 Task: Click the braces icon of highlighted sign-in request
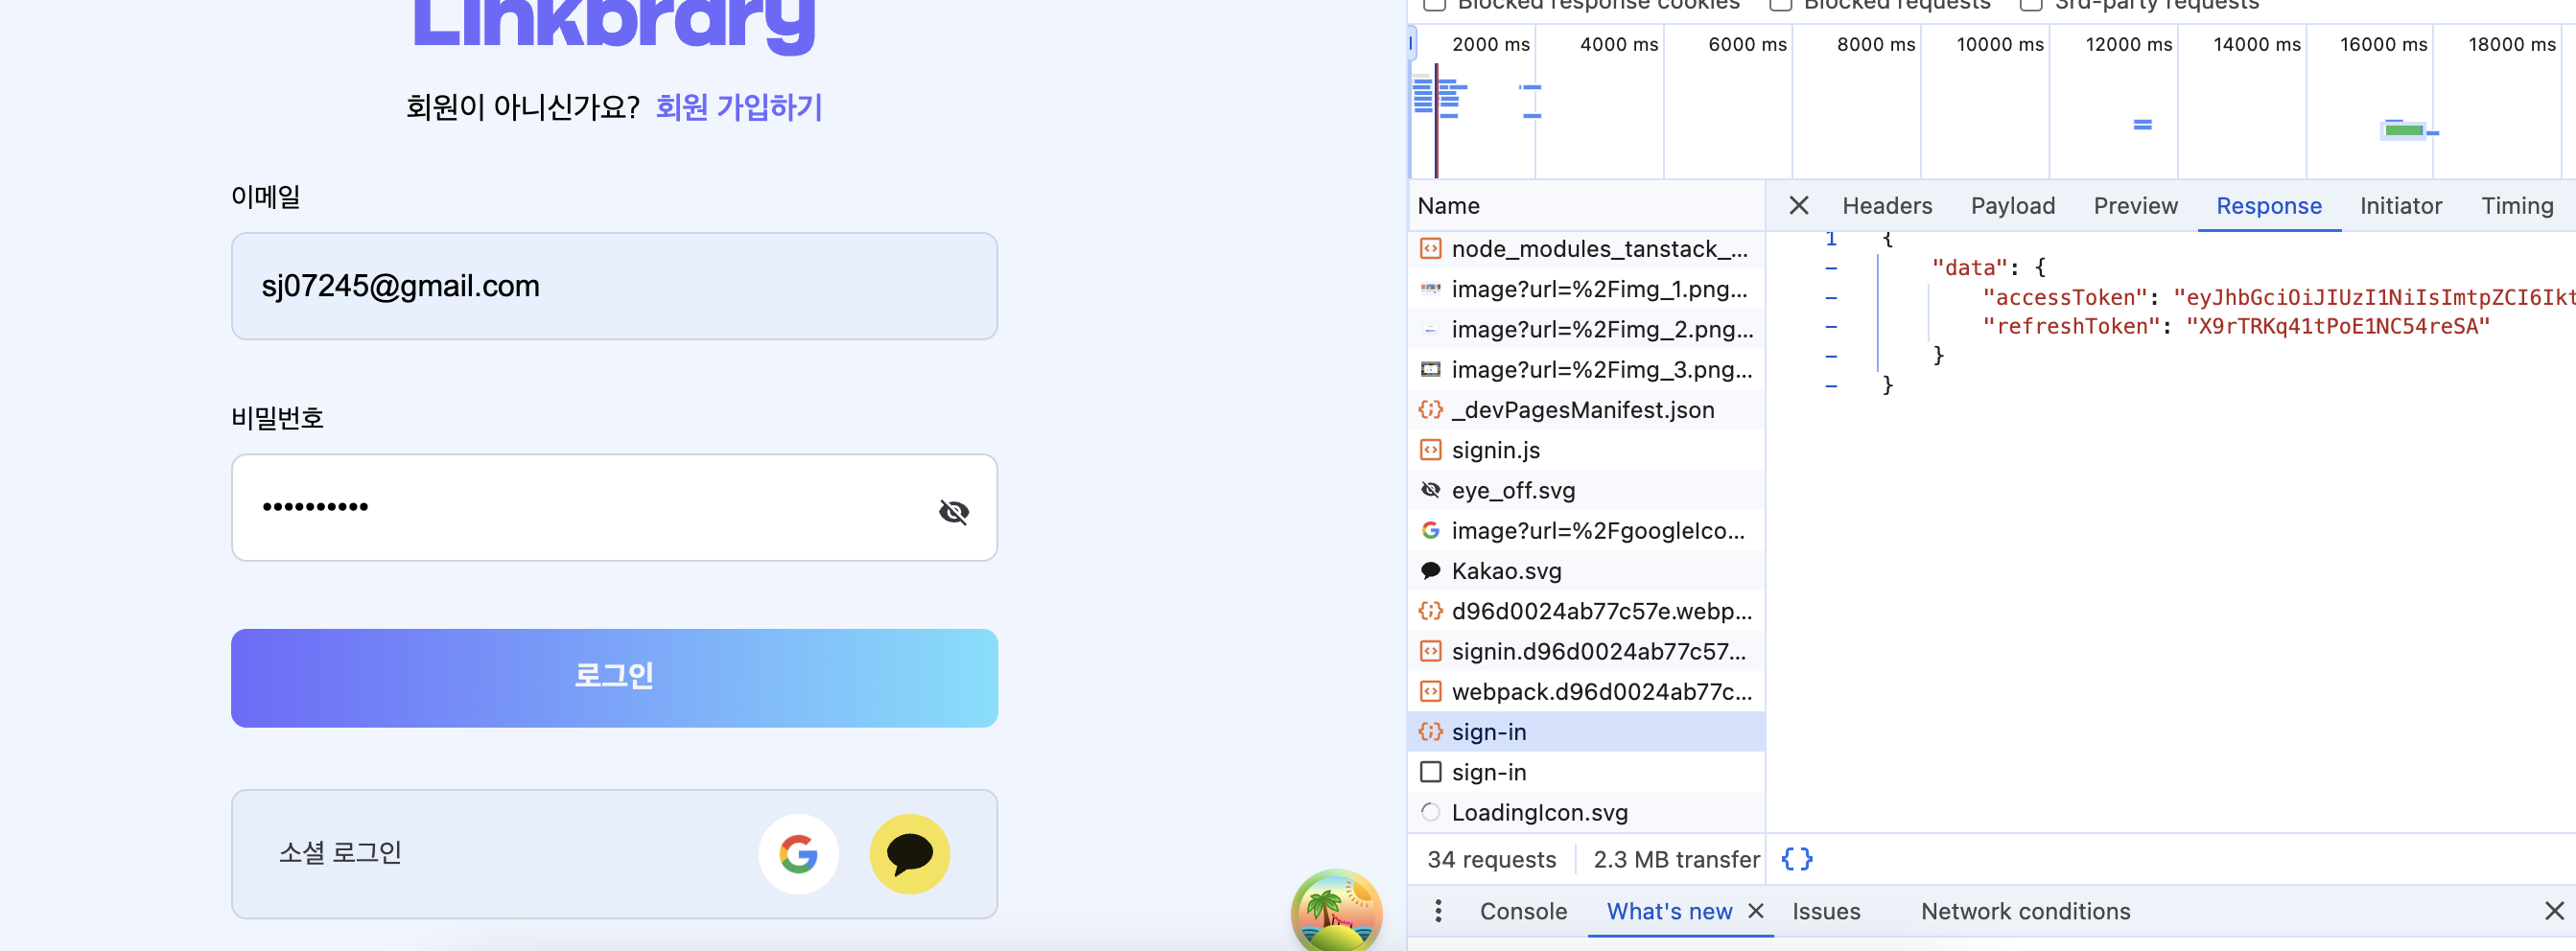(x=1431, y=732)
